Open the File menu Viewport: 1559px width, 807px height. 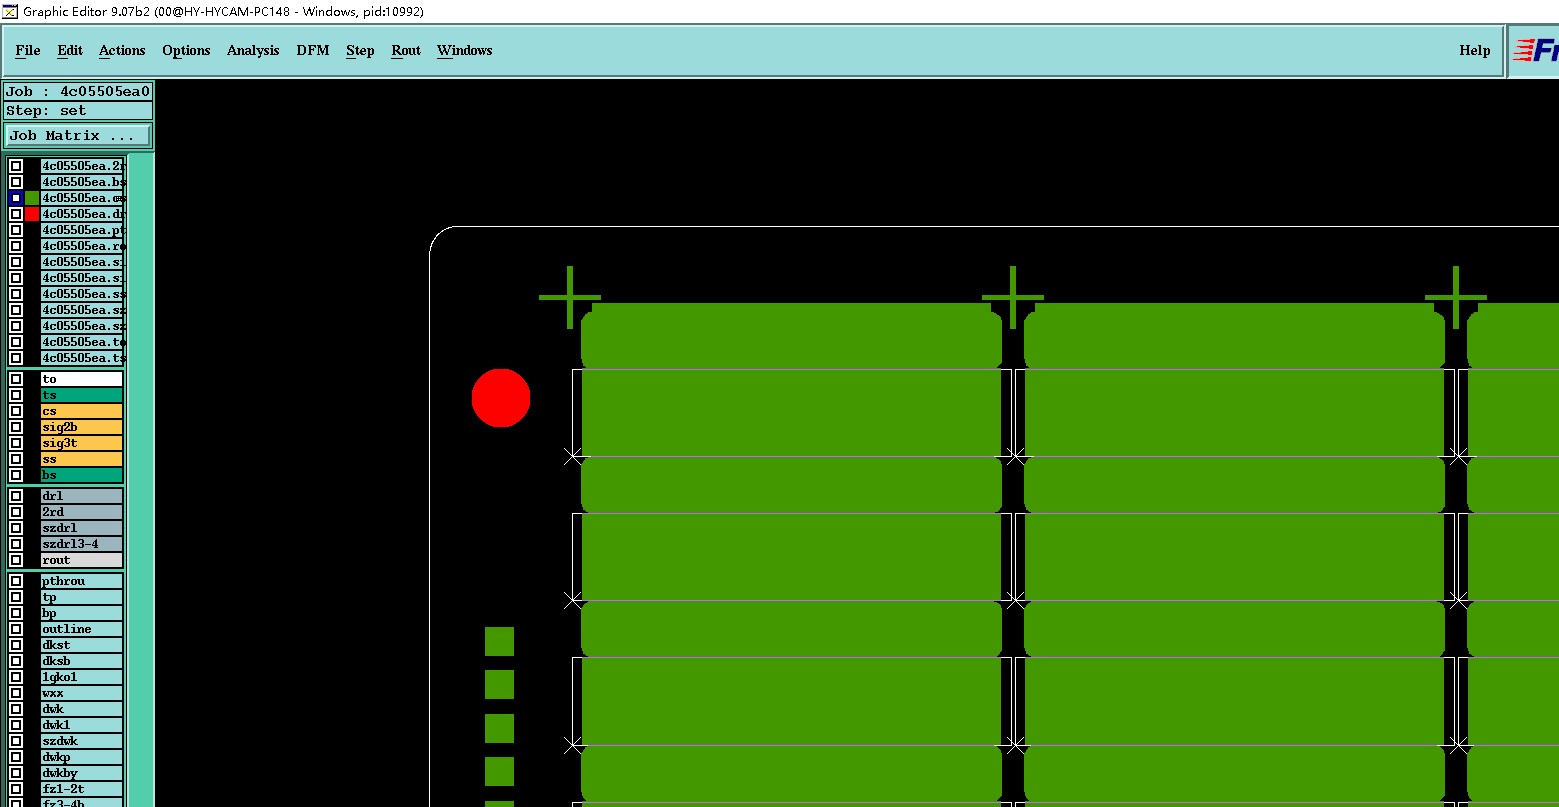tap(28, 50)
